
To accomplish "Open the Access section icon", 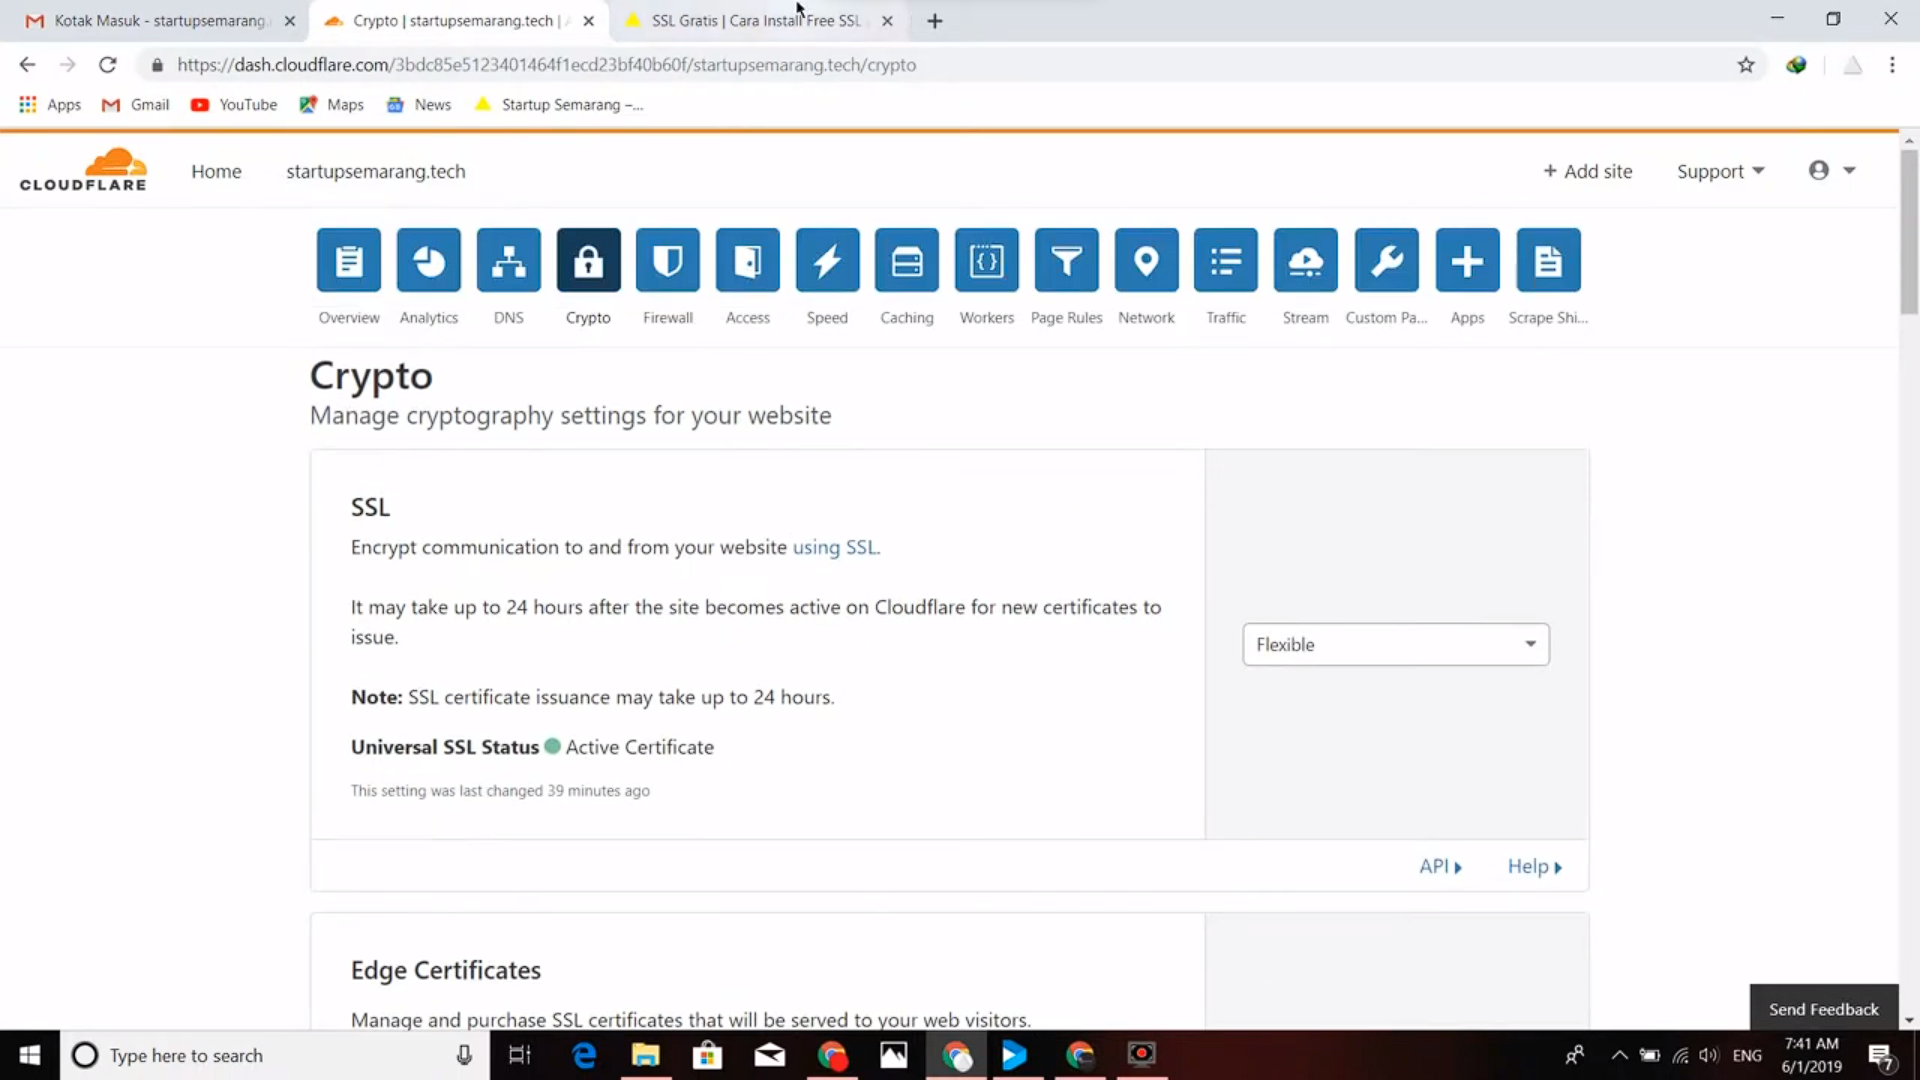I will (748, 261).
